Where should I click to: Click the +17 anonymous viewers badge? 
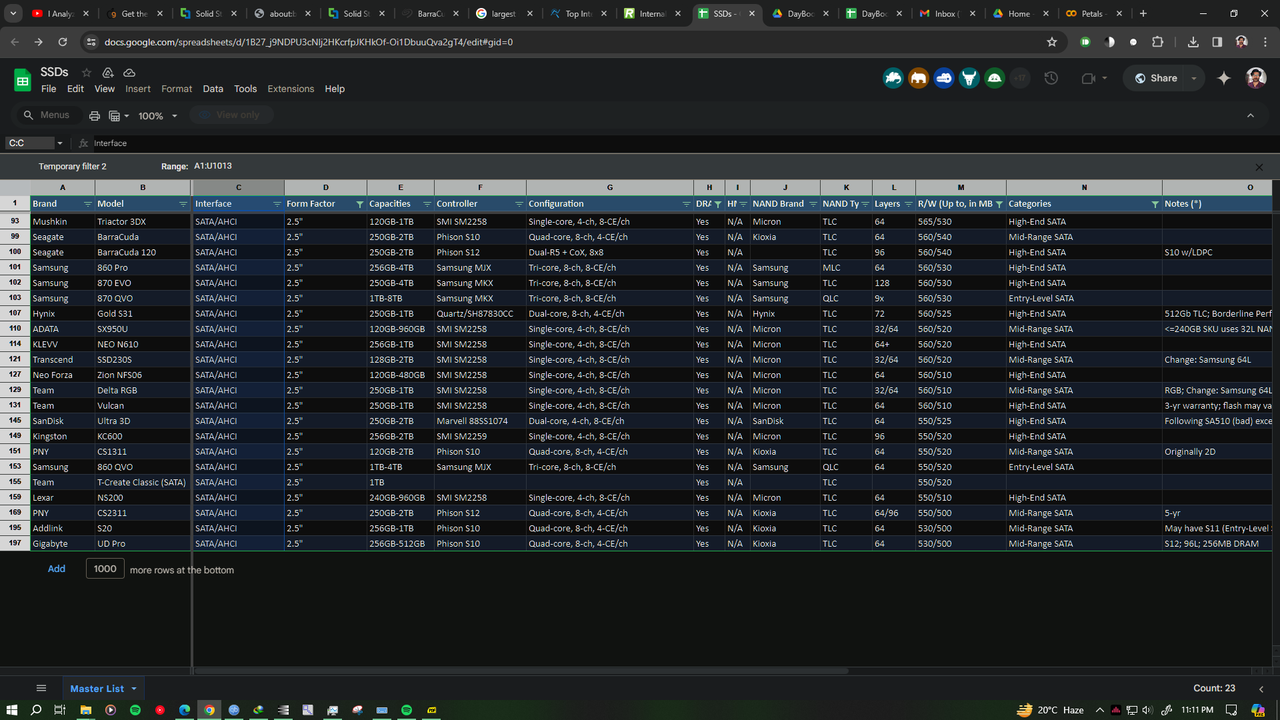point(1020,78)
